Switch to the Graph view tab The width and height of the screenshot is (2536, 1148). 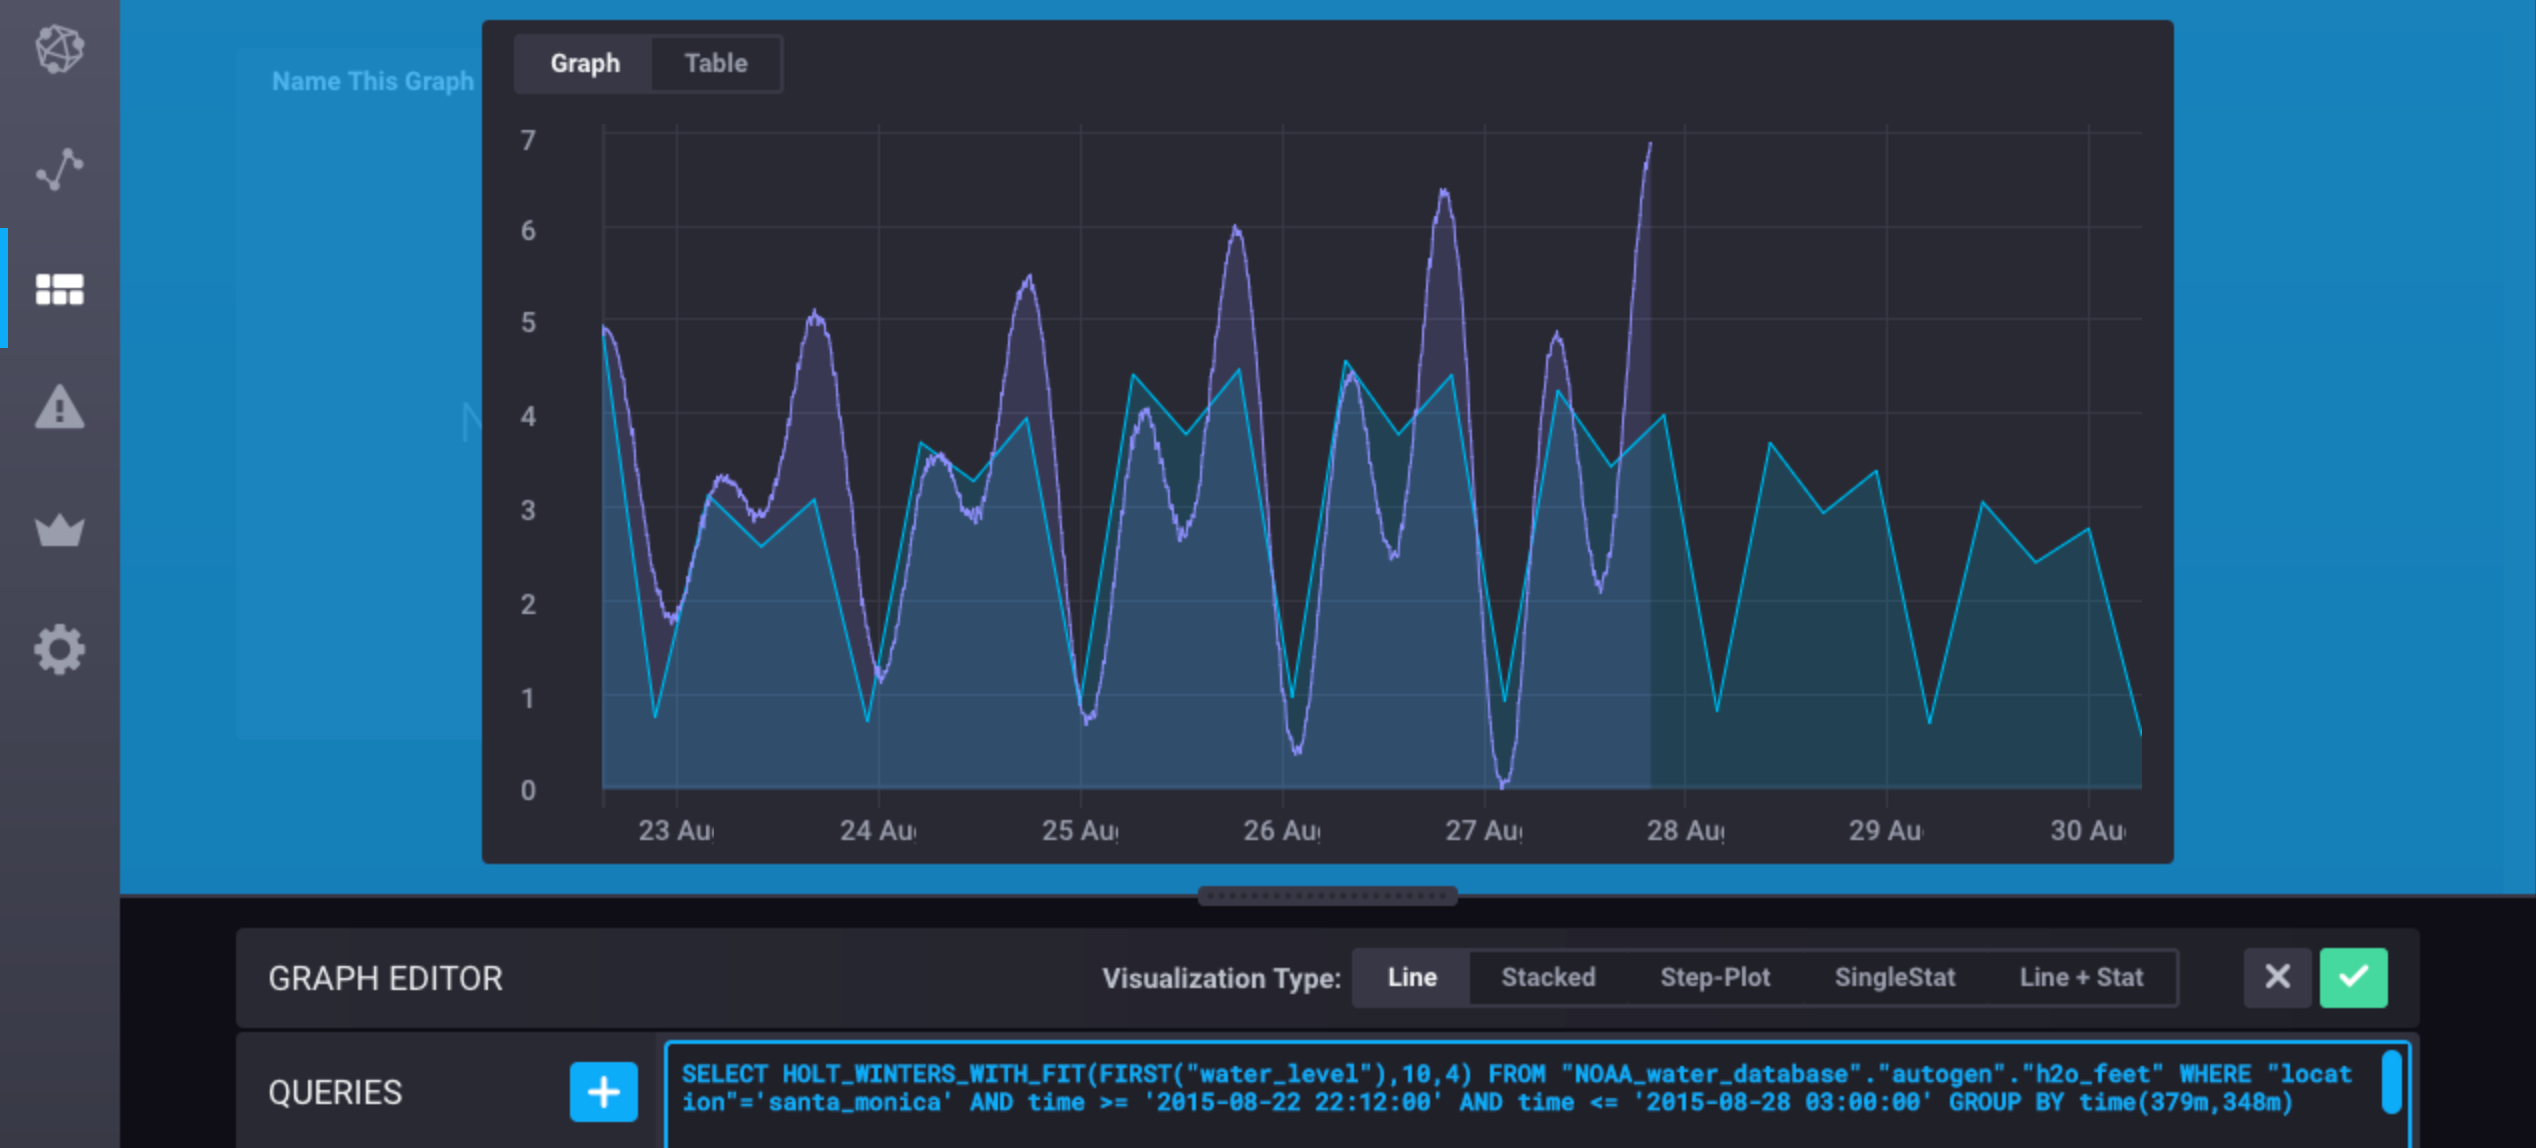(x=585, y=63)
